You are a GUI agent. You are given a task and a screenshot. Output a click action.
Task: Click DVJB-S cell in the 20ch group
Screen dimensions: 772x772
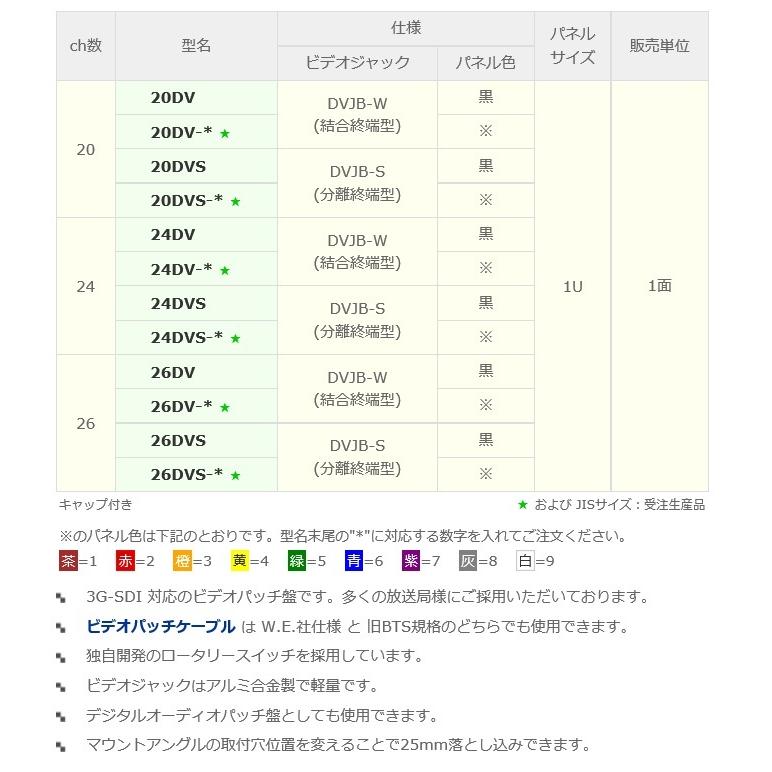357,183
